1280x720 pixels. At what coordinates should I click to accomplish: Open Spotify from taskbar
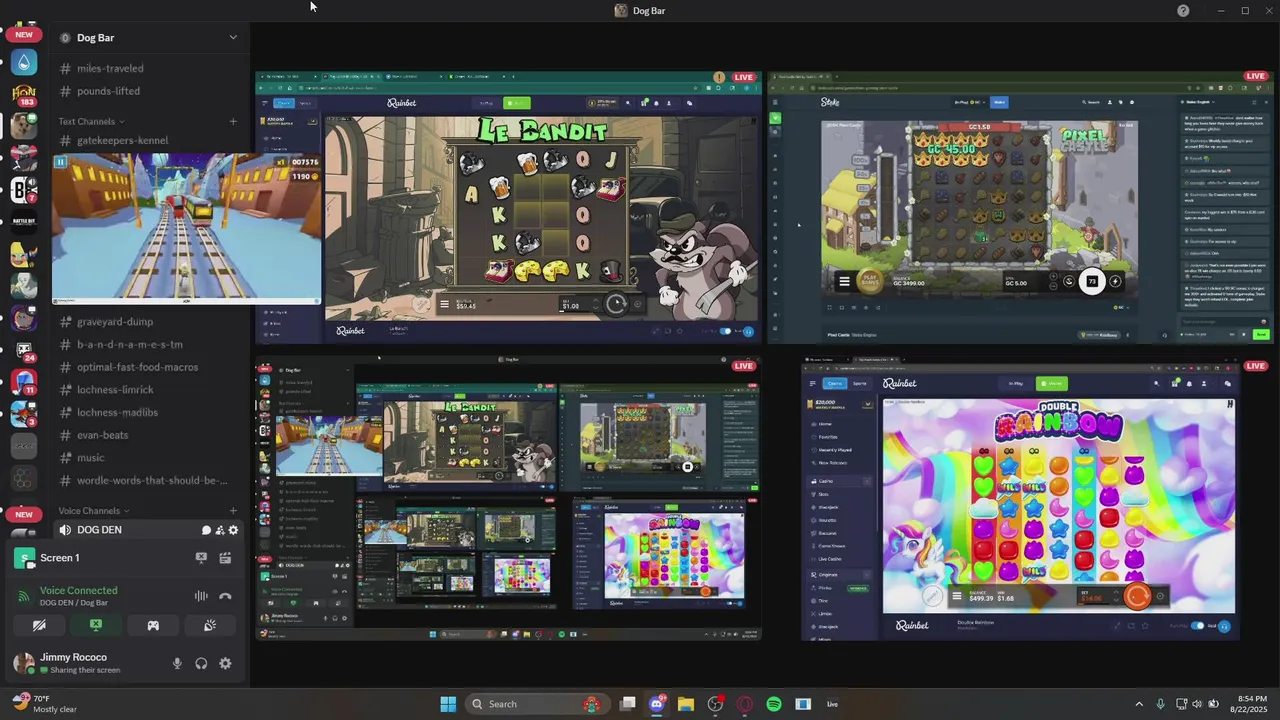click(773, 704)
